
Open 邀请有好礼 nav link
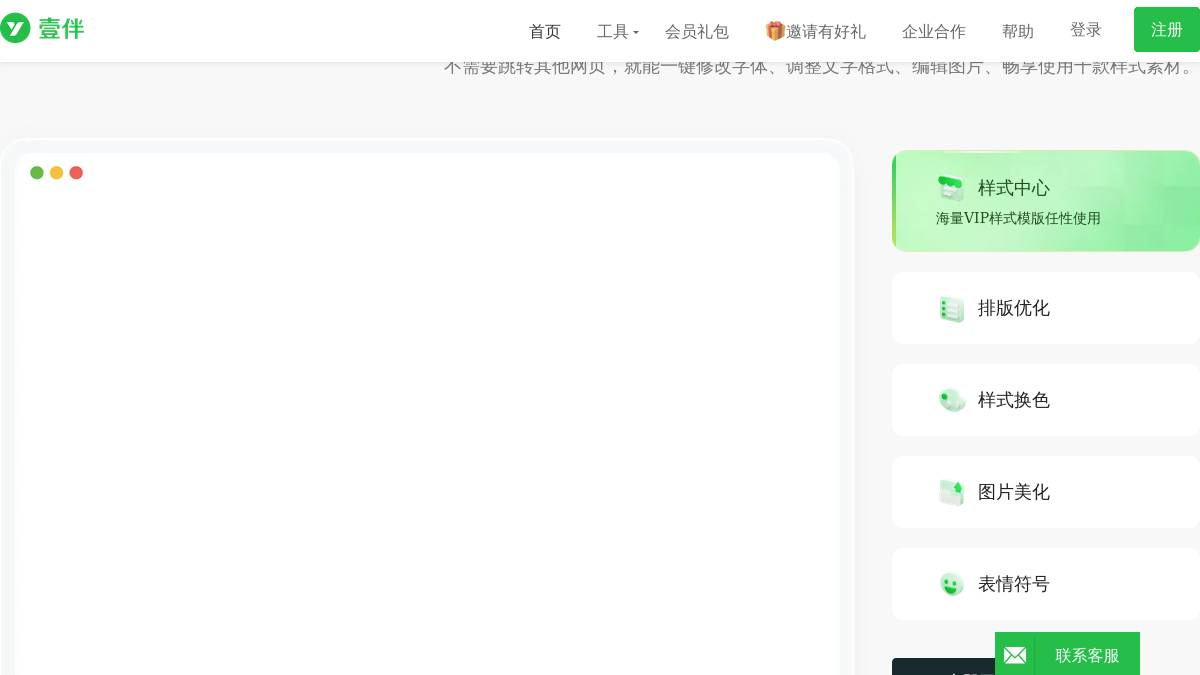click(816, 31)
